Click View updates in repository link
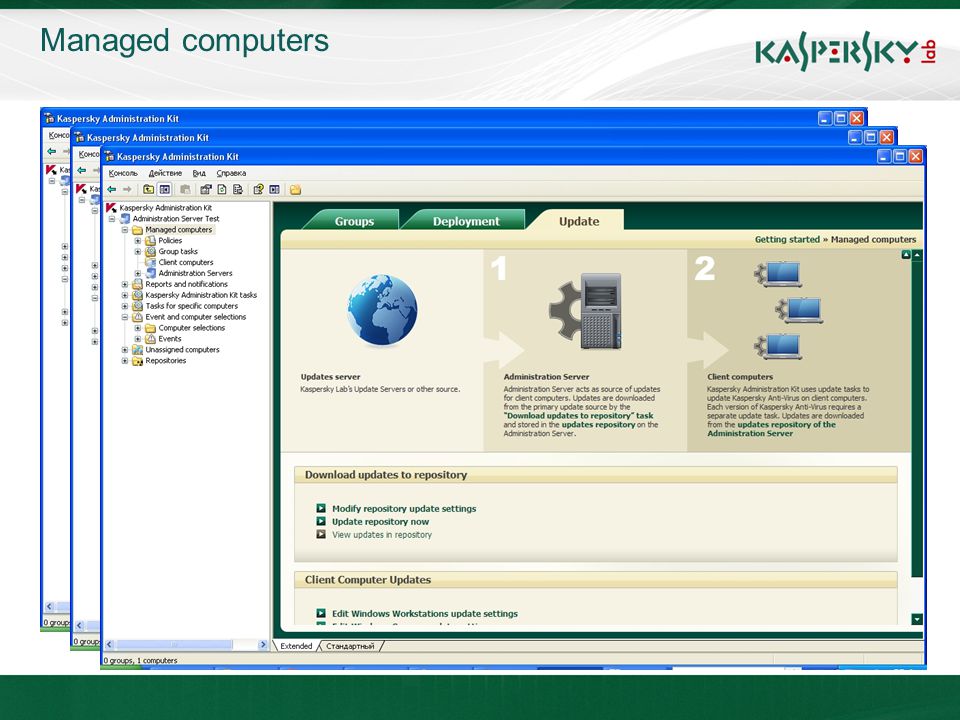This screenshot has width=960, height=720. tap(381, 534)
